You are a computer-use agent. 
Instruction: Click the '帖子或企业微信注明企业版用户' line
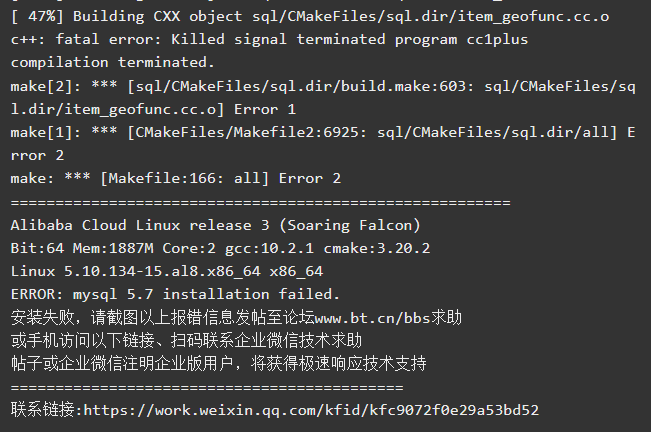point(218,364)
